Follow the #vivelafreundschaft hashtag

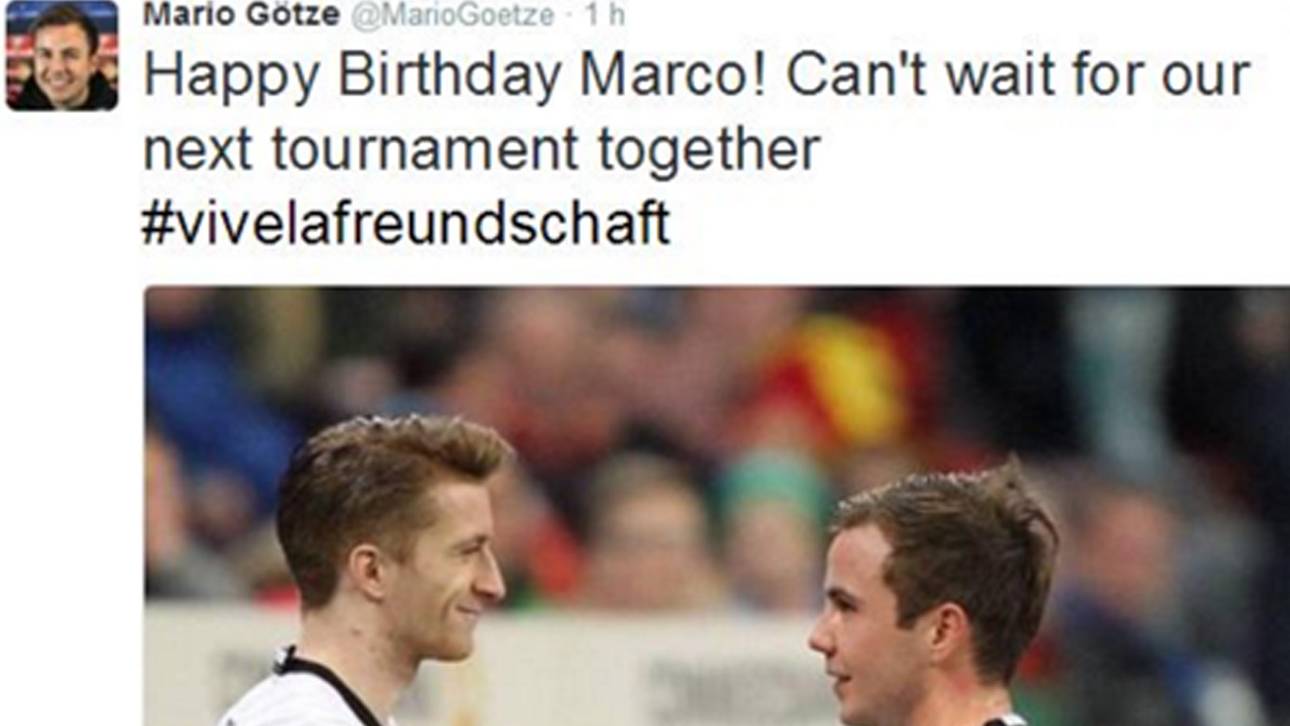click(x=406, y=223)
